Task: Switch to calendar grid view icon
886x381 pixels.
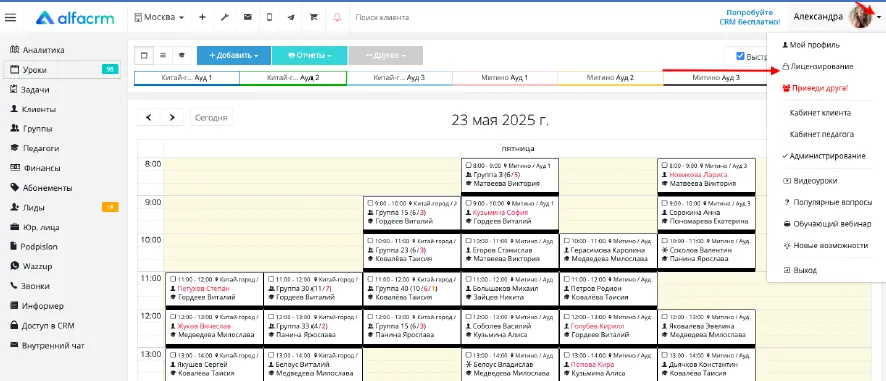Action: click(144, 55)
